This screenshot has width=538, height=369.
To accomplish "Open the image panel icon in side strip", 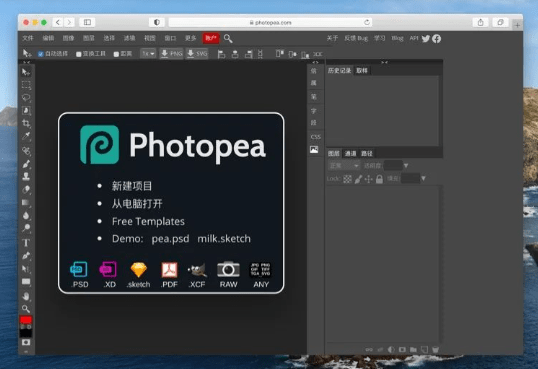I will click(x=314, y=150).
